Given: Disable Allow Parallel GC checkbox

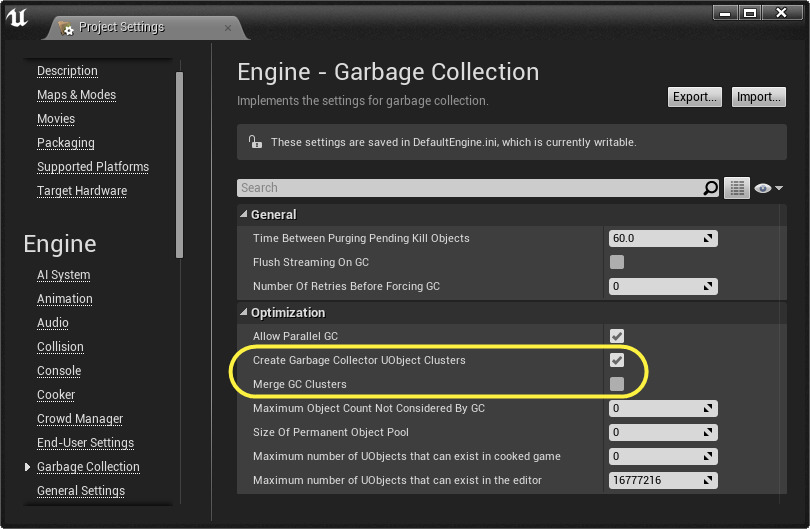Looking at the screenshot, I should click(x=617, y=336).
